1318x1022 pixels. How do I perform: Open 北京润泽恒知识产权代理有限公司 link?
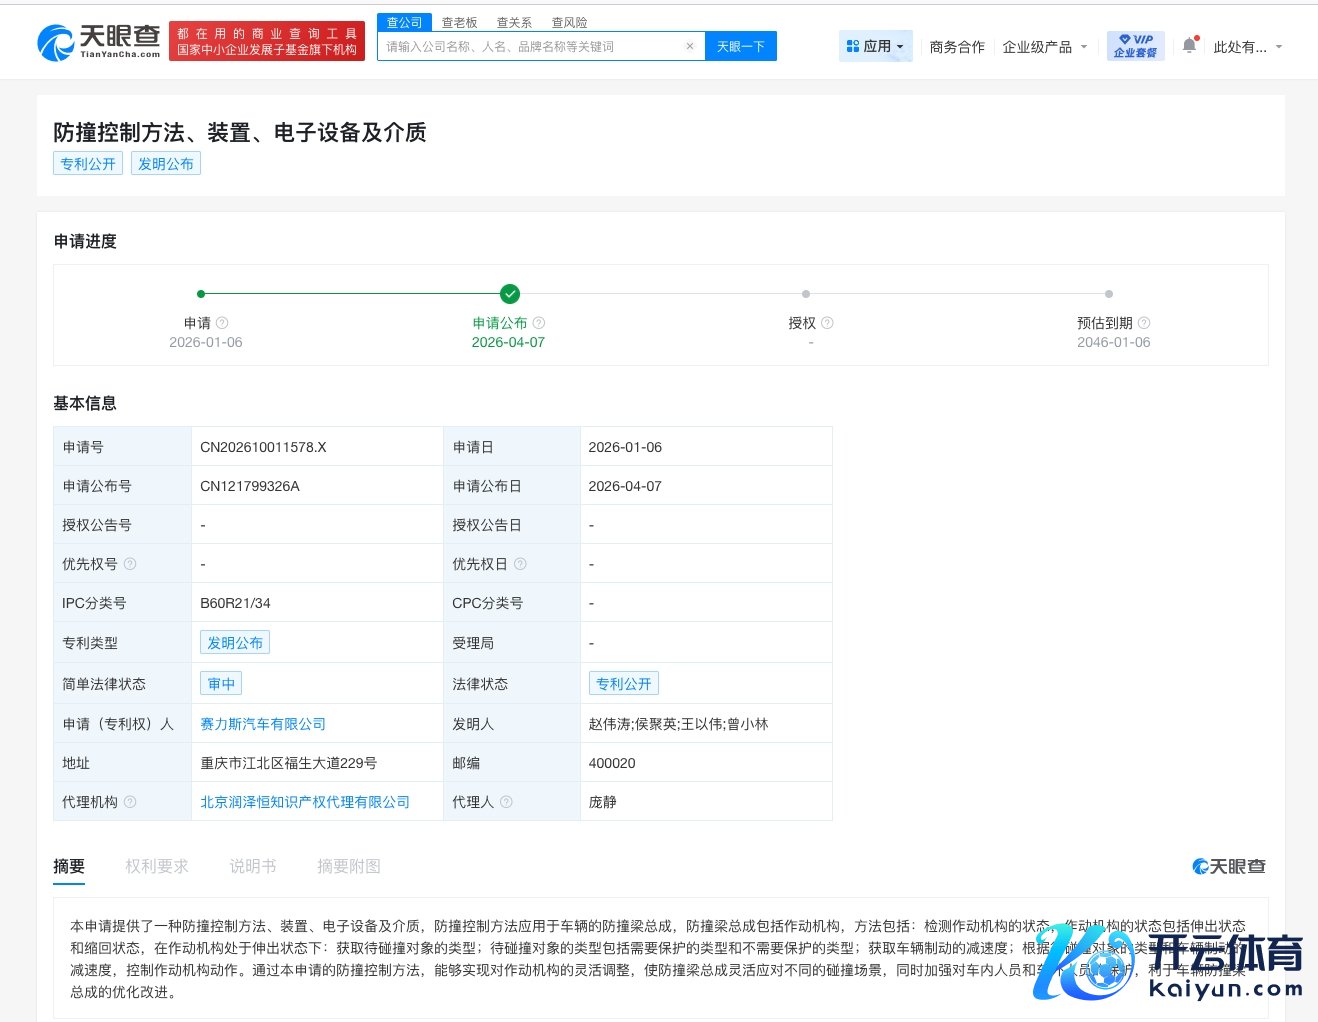tap(305, 802)
